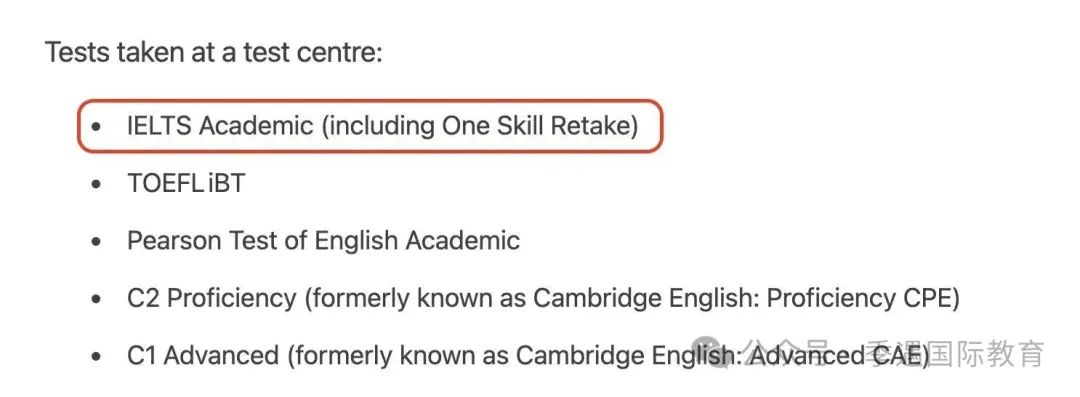
Task: Click the red highlight border around IELTS
Action: (370, 101)
